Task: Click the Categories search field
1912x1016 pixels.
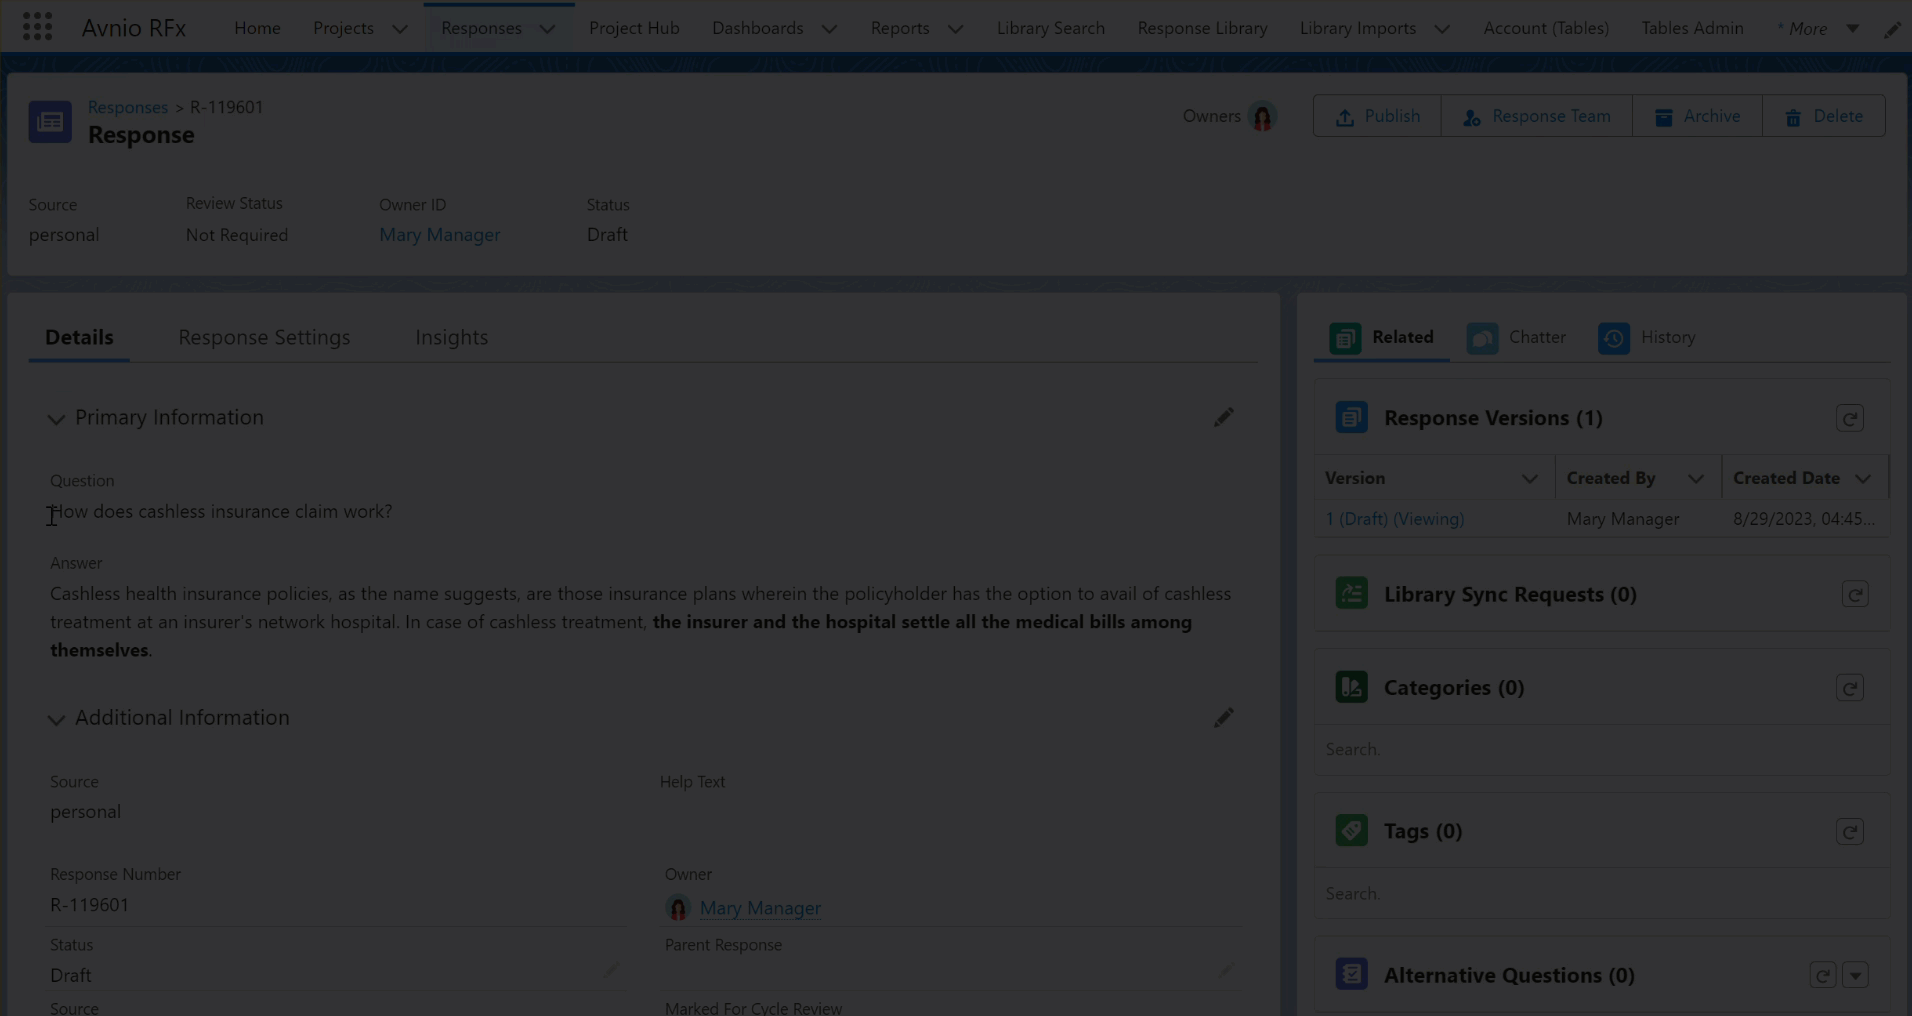Action: [x=1602, y=750]
